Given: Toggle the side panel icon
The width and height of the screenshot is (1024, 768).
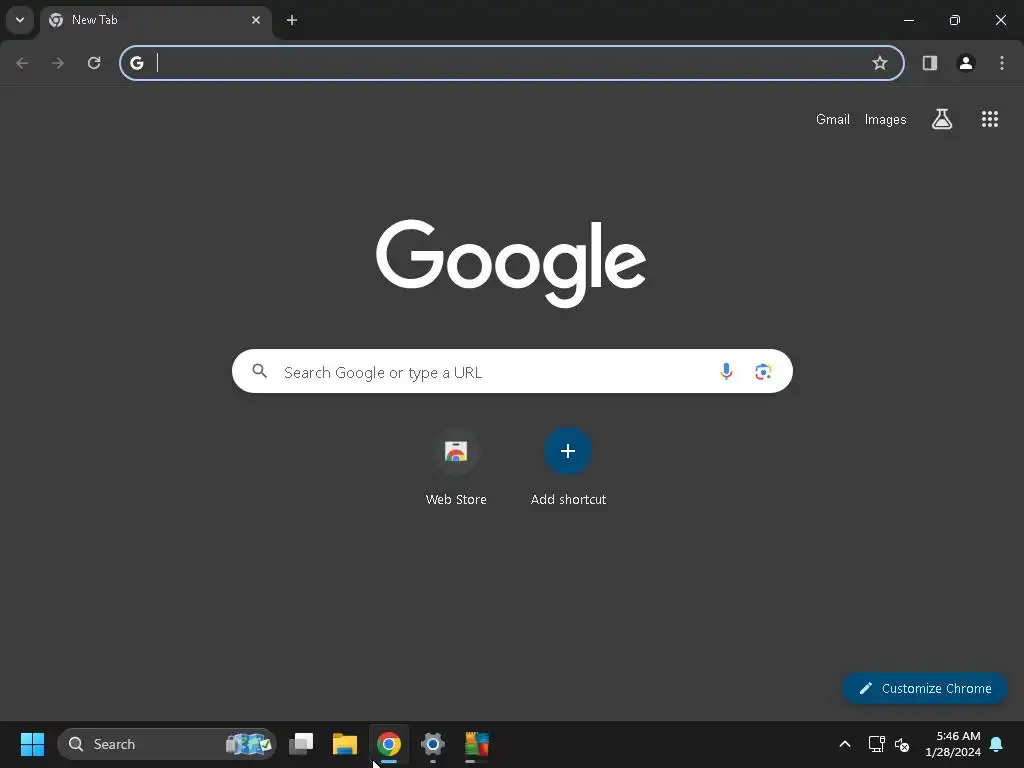Looking at the screenshot, I should (930, 63).
